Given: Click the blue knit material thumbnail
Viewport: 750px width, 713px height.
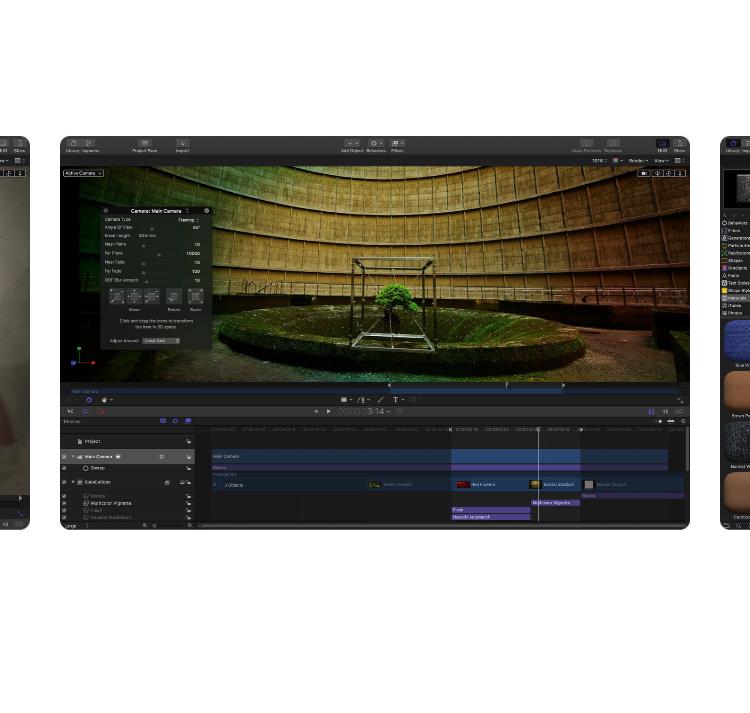Looking at the screenshot, I should (x=737, y=340).
